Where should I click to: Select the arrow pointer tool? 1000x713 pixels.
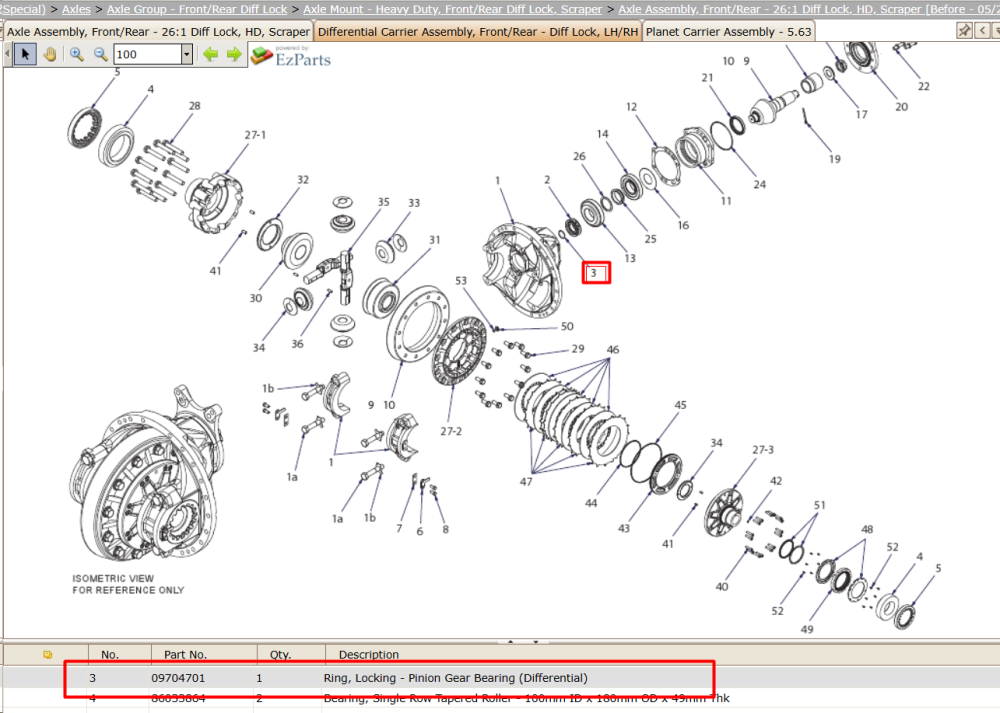click(x=26, y=54)
